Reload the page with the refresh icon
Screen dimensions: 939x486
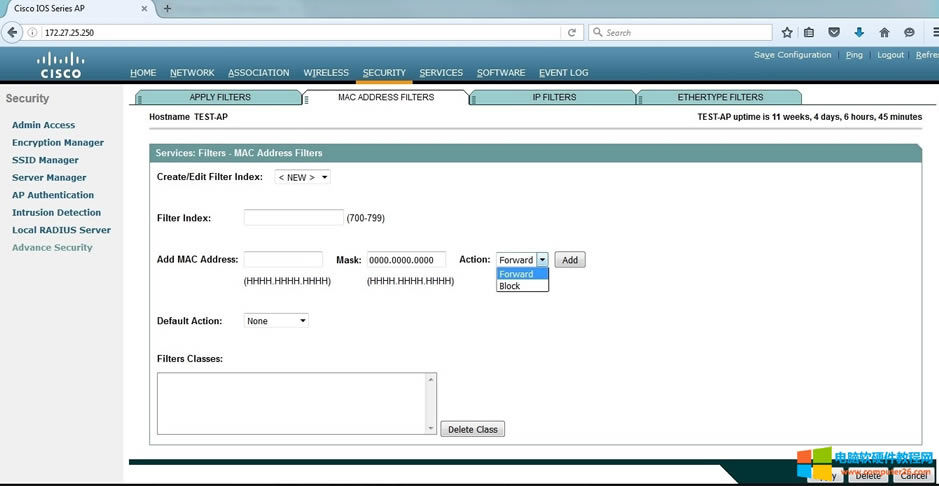click(x=572, y=32)
